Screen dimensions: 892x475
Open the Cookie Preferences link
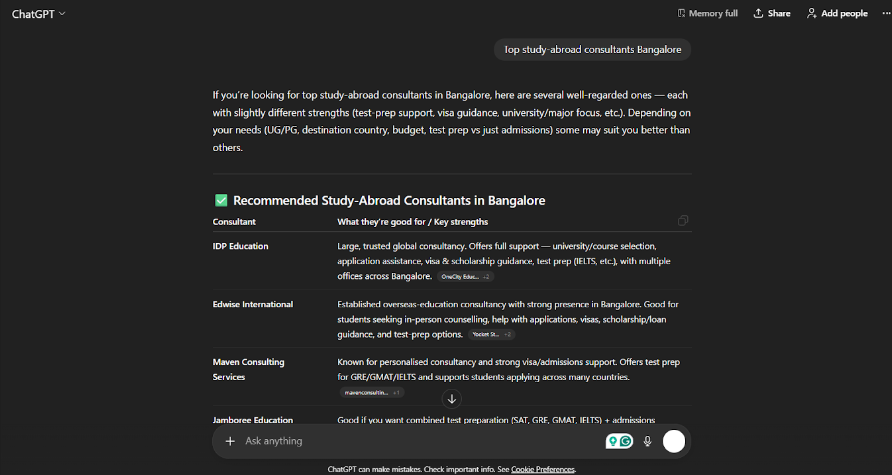tap(543, 469)
